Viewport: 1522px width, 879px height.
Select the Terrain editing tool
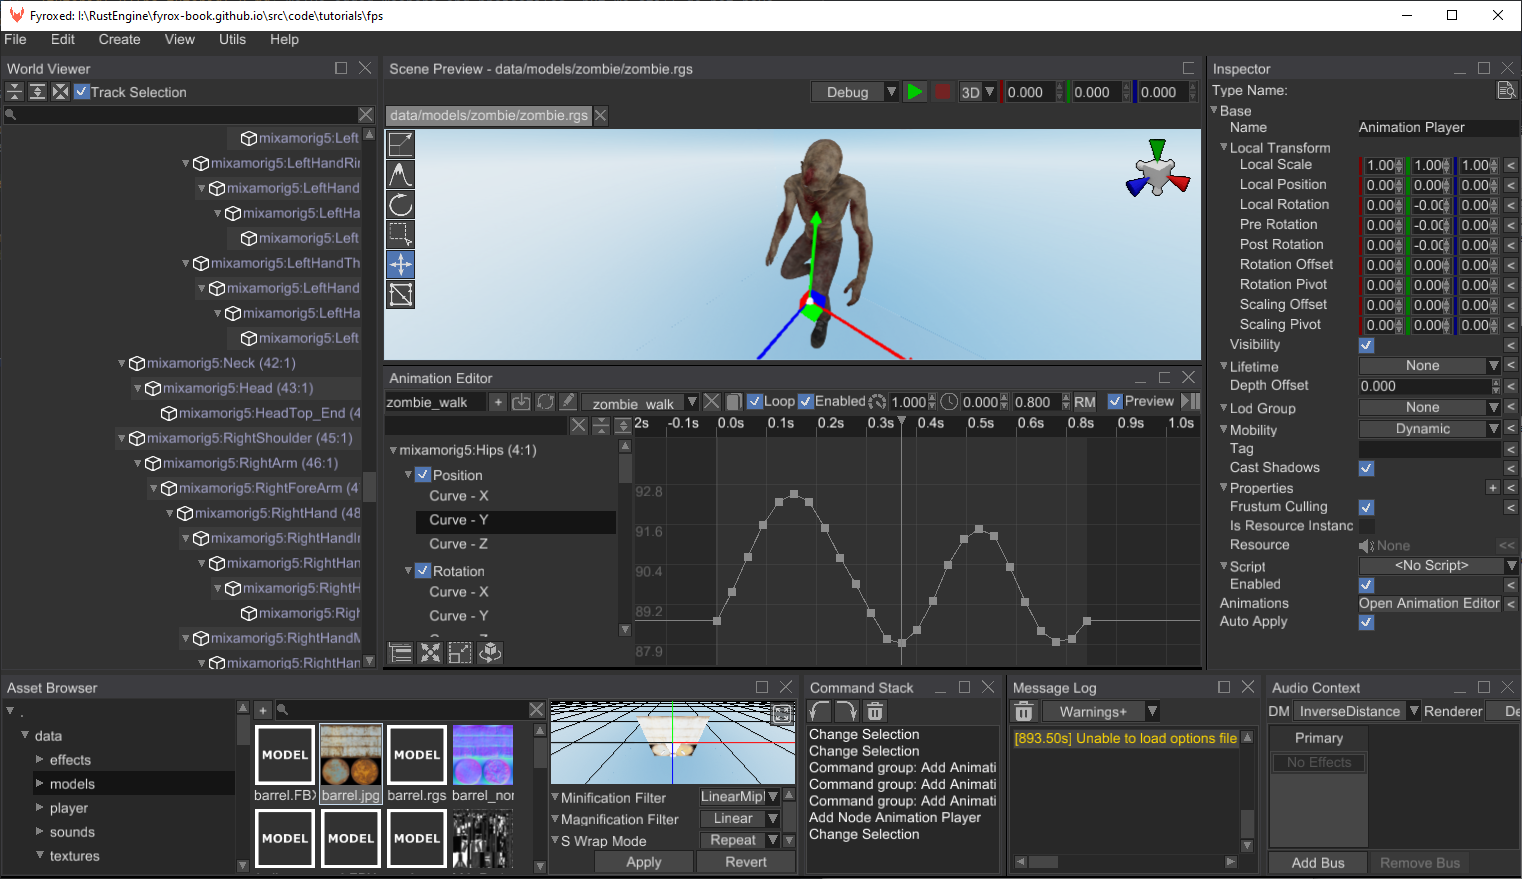[x=401, y=174]
